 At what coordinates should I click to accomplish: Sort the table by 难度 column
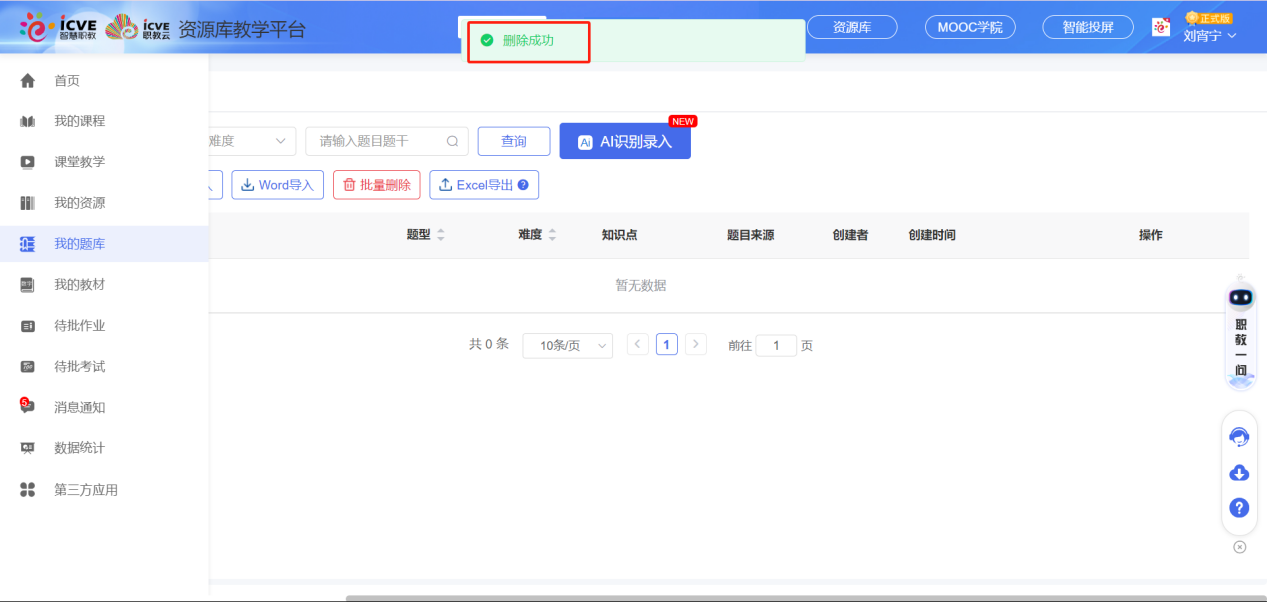552,235
